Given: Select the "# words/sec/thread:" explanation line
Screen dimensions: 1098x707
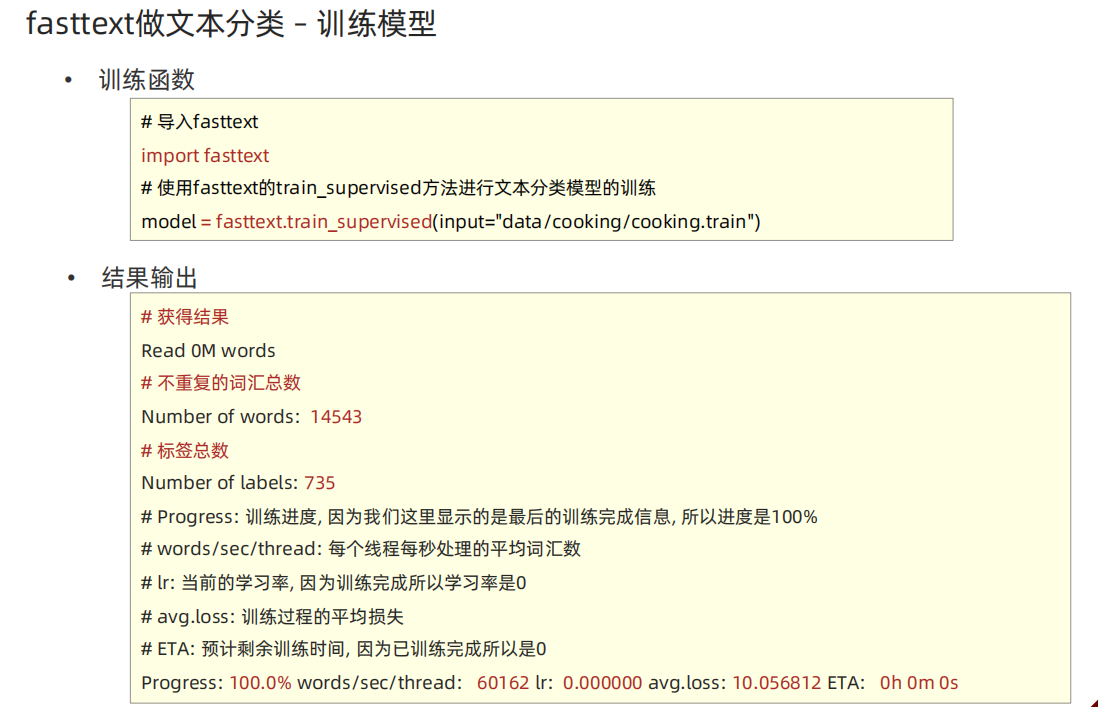Looking at the screenshot, I should click(361, 549).
